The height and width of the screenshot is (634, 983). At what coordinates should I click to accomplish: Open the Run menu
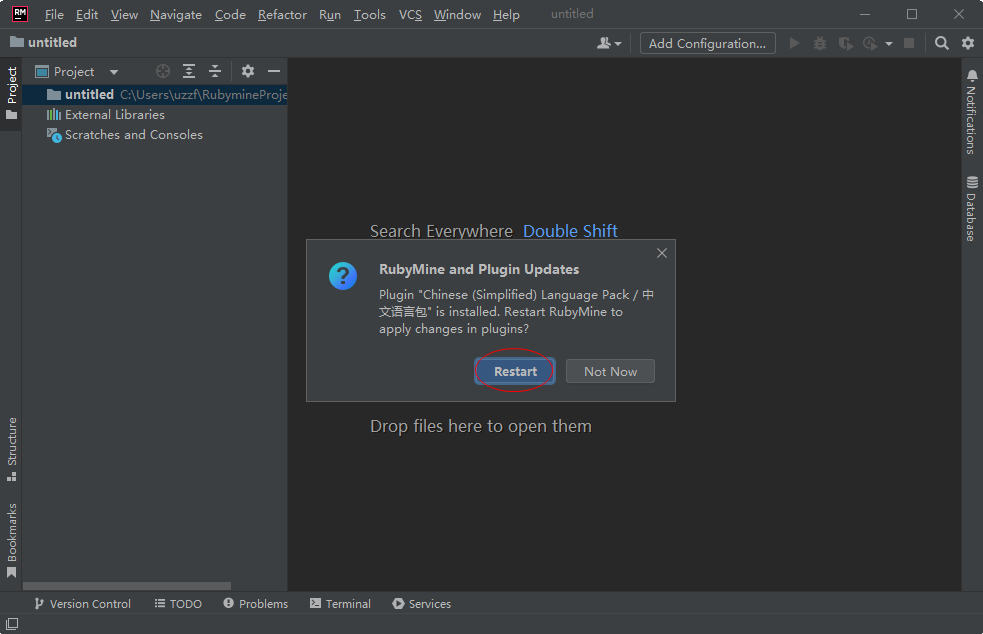click(330, 14)
